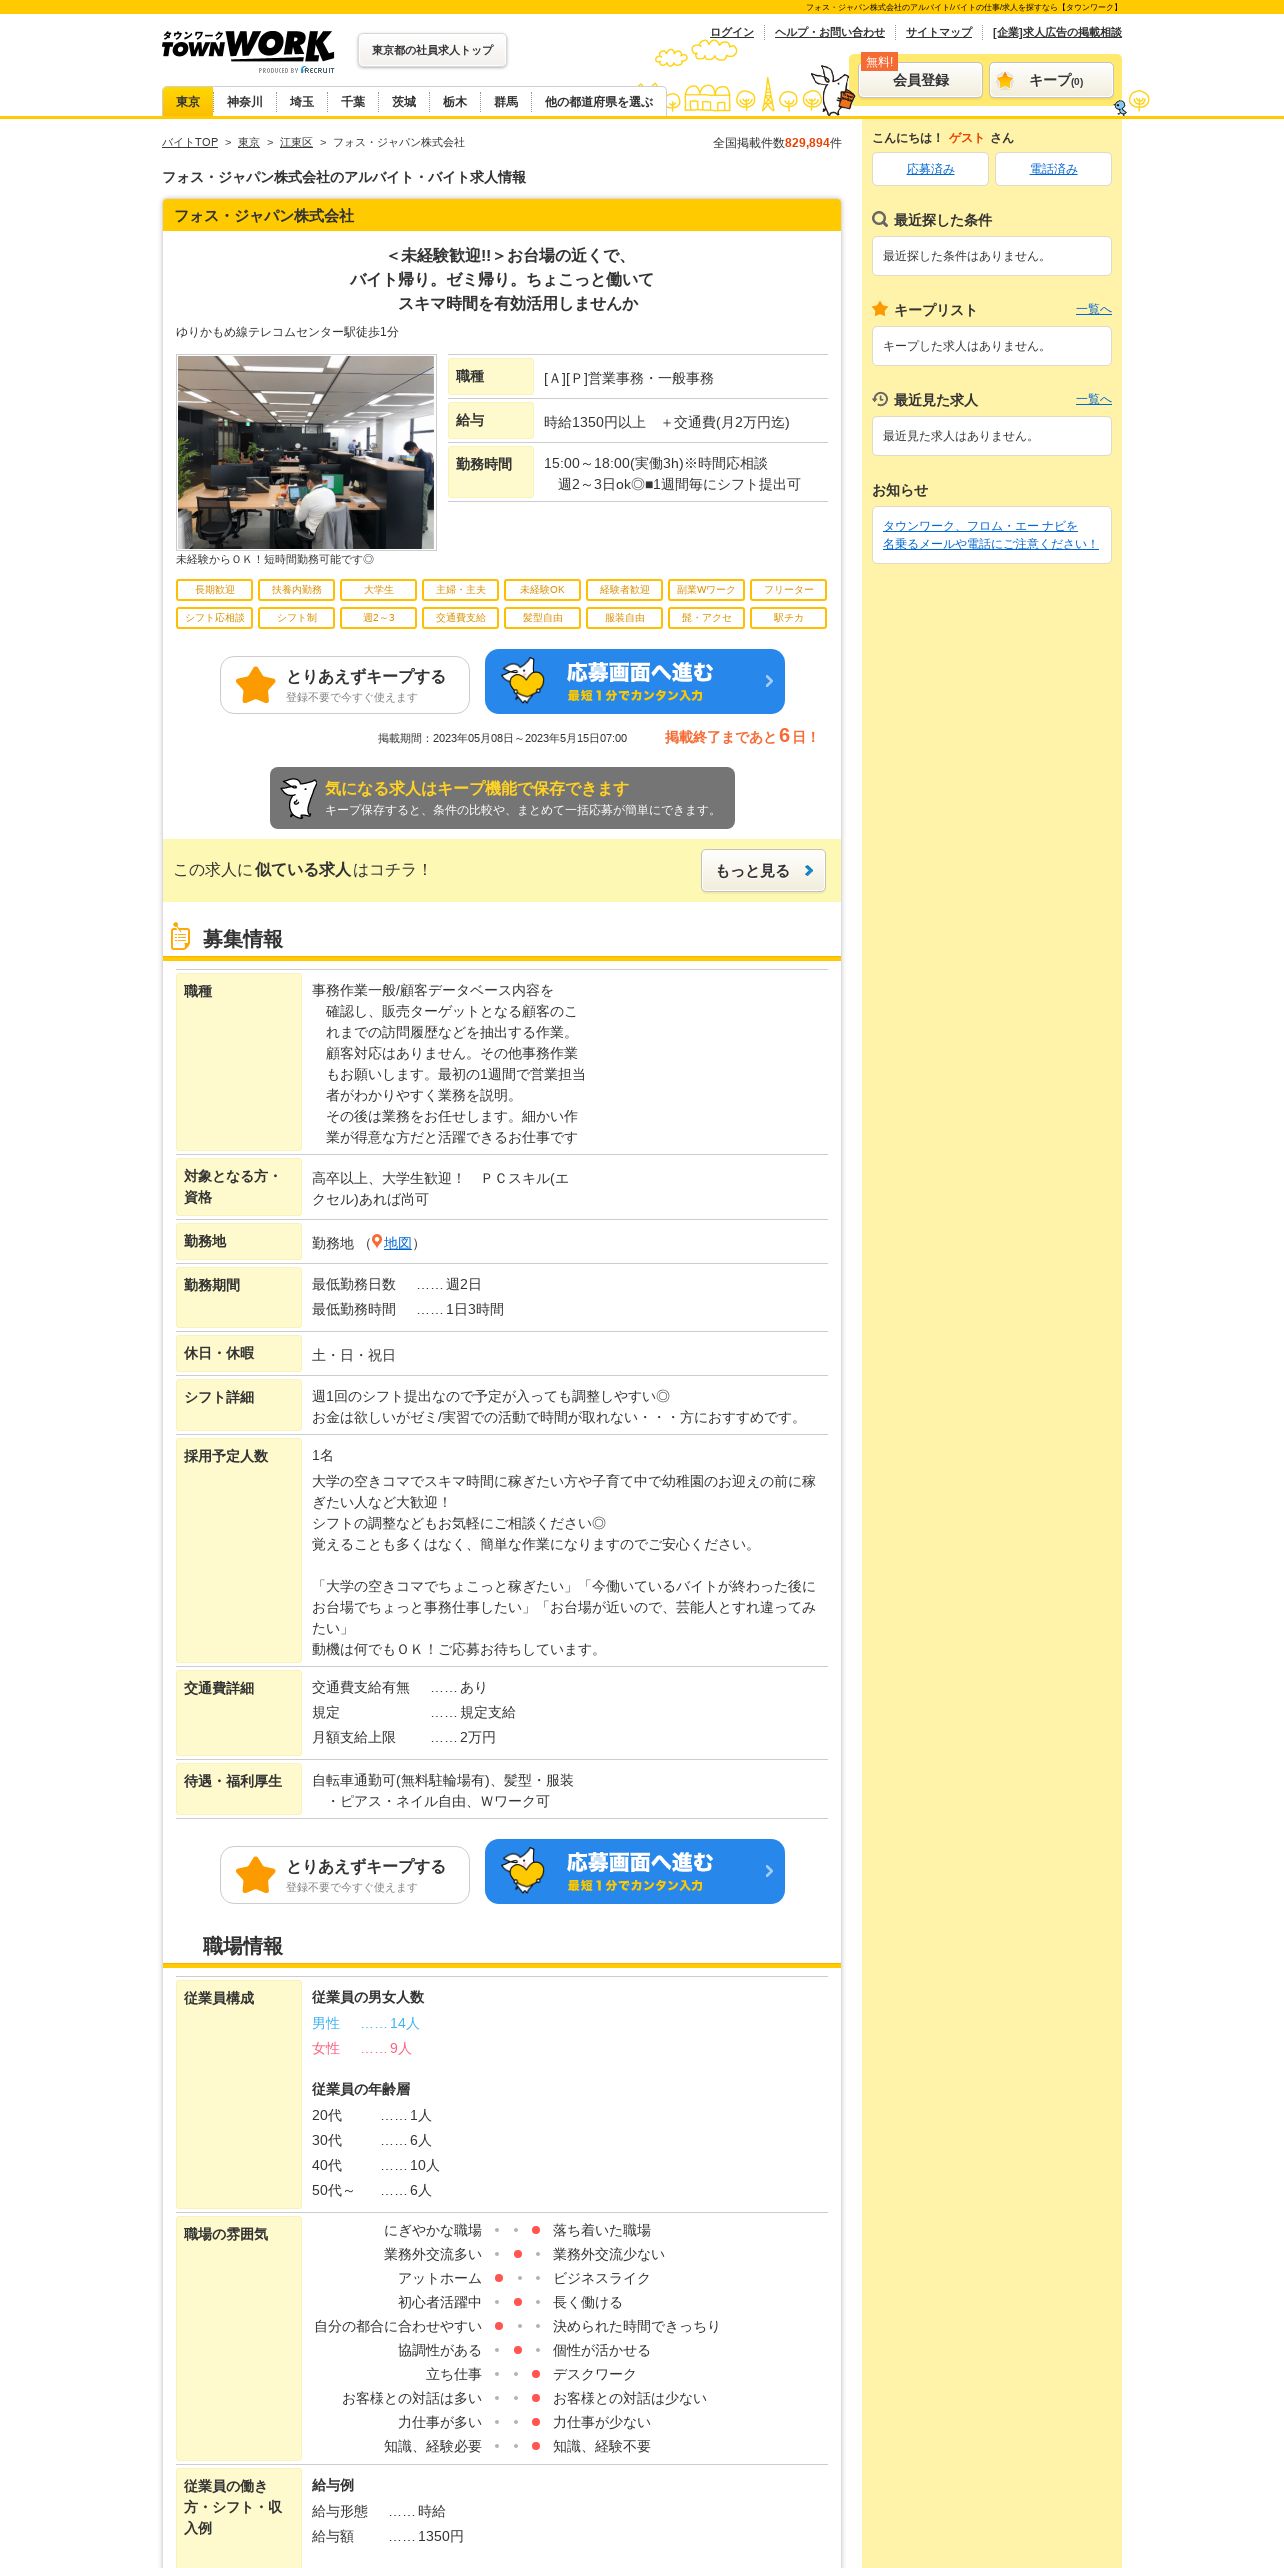This screenshot has width=1284, height=2568.
Task: Open the タウンワーク、フロム・エー ナビ notice link
Action: point(990,534)
